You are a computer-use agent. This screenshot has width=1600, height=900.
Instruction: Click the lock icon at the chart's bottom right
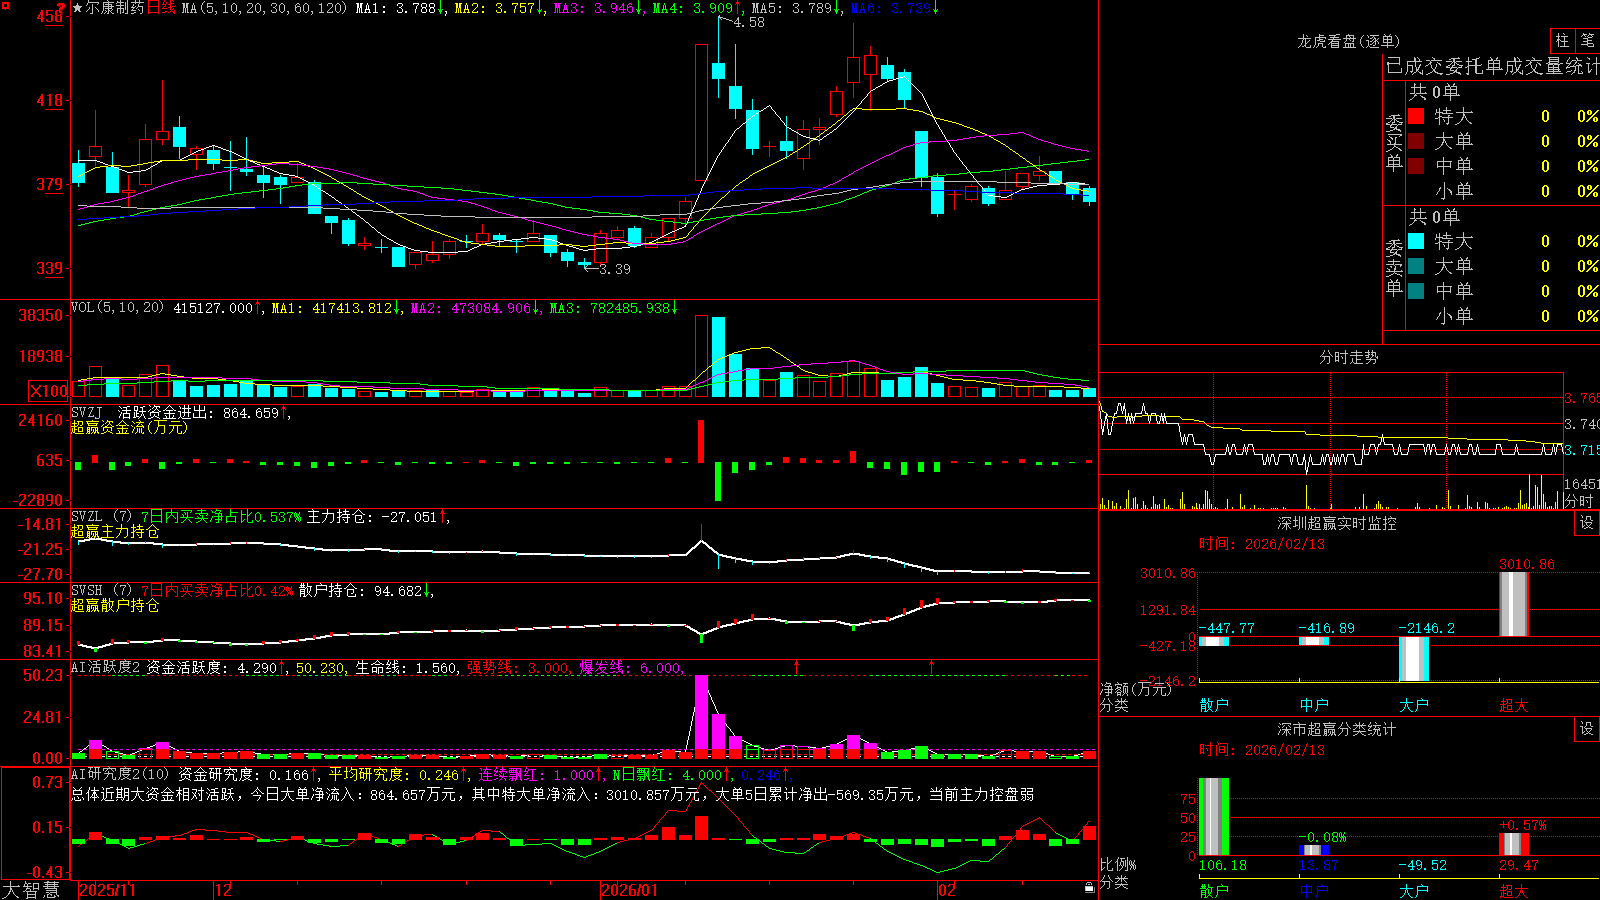1090,887
